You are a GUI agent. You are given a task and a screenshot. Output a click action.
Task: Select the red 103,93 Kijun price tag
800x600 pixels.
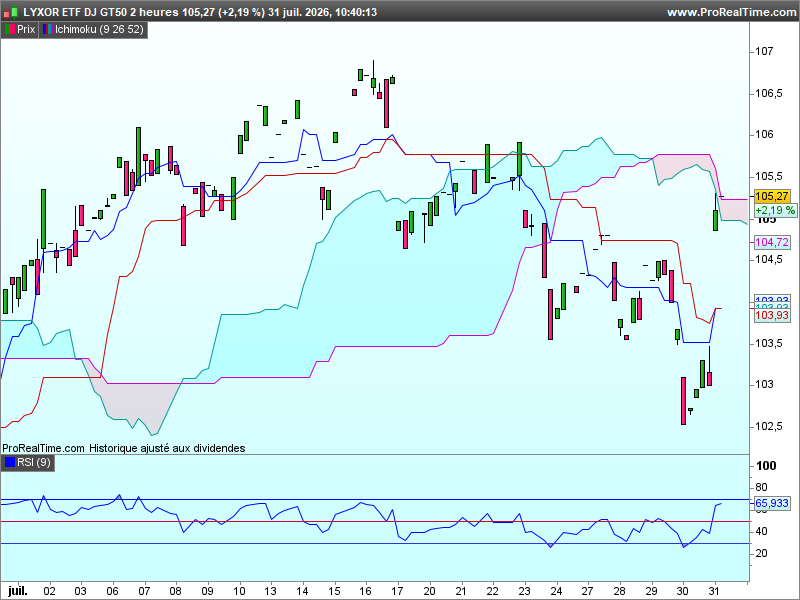pyautogui.click(x=771, y=315)
